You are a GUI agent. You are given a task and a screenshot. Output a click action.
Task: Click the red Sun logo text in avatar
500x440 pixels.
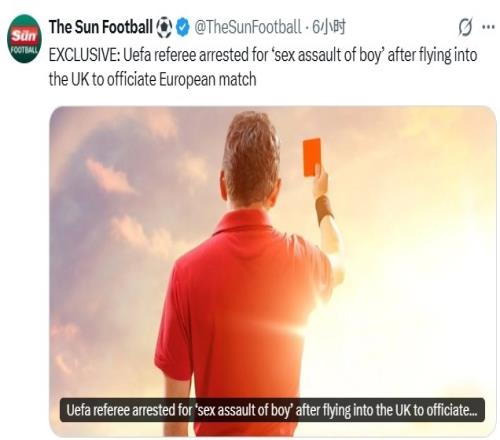[24, 36]
